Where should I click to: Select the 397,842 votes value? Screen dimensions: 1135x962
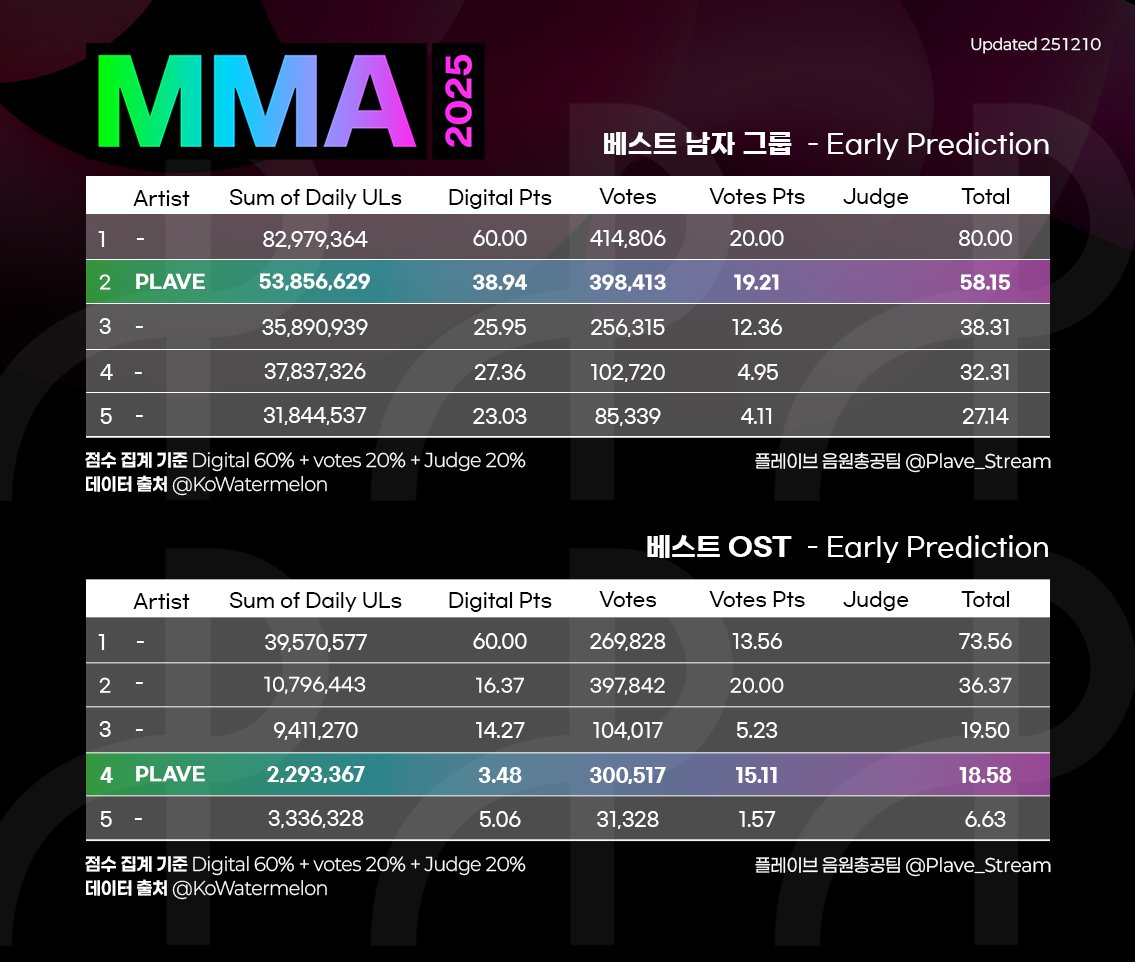click(628, 685)
